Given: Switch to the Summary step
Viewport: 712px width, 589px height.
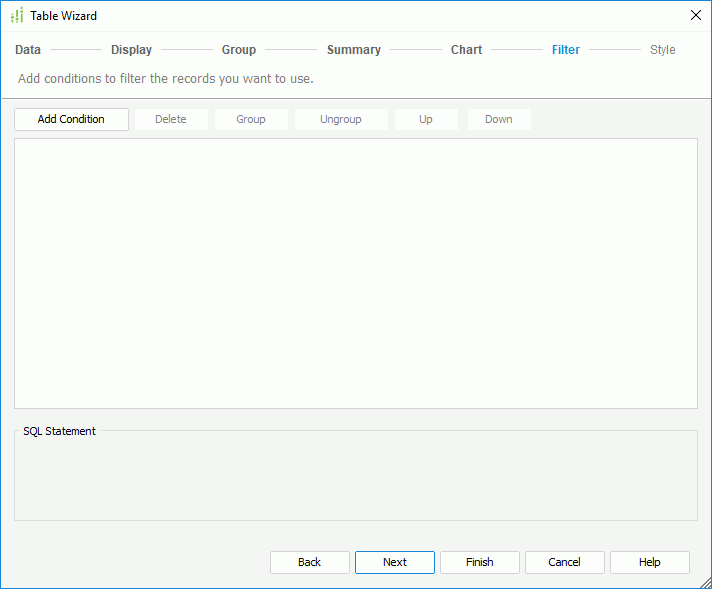Looking at the screenshot, I should (x=354, y=49).
